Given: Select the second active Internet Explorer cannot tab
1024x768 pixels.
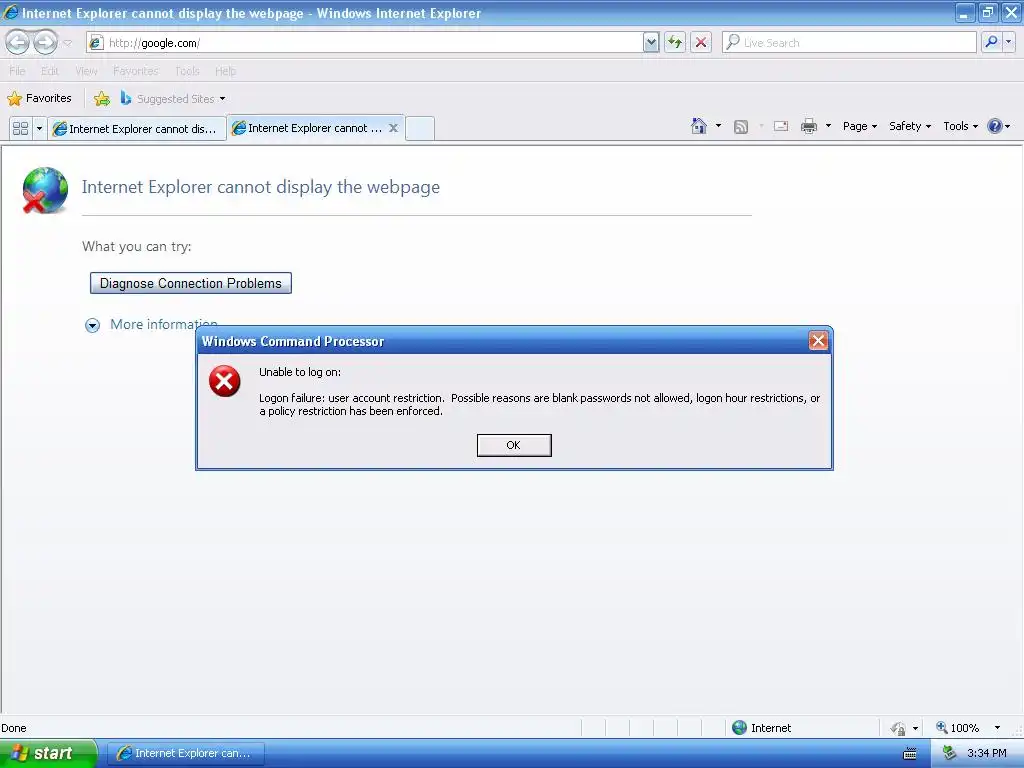Looking at the screenshot, I should 308,128.
